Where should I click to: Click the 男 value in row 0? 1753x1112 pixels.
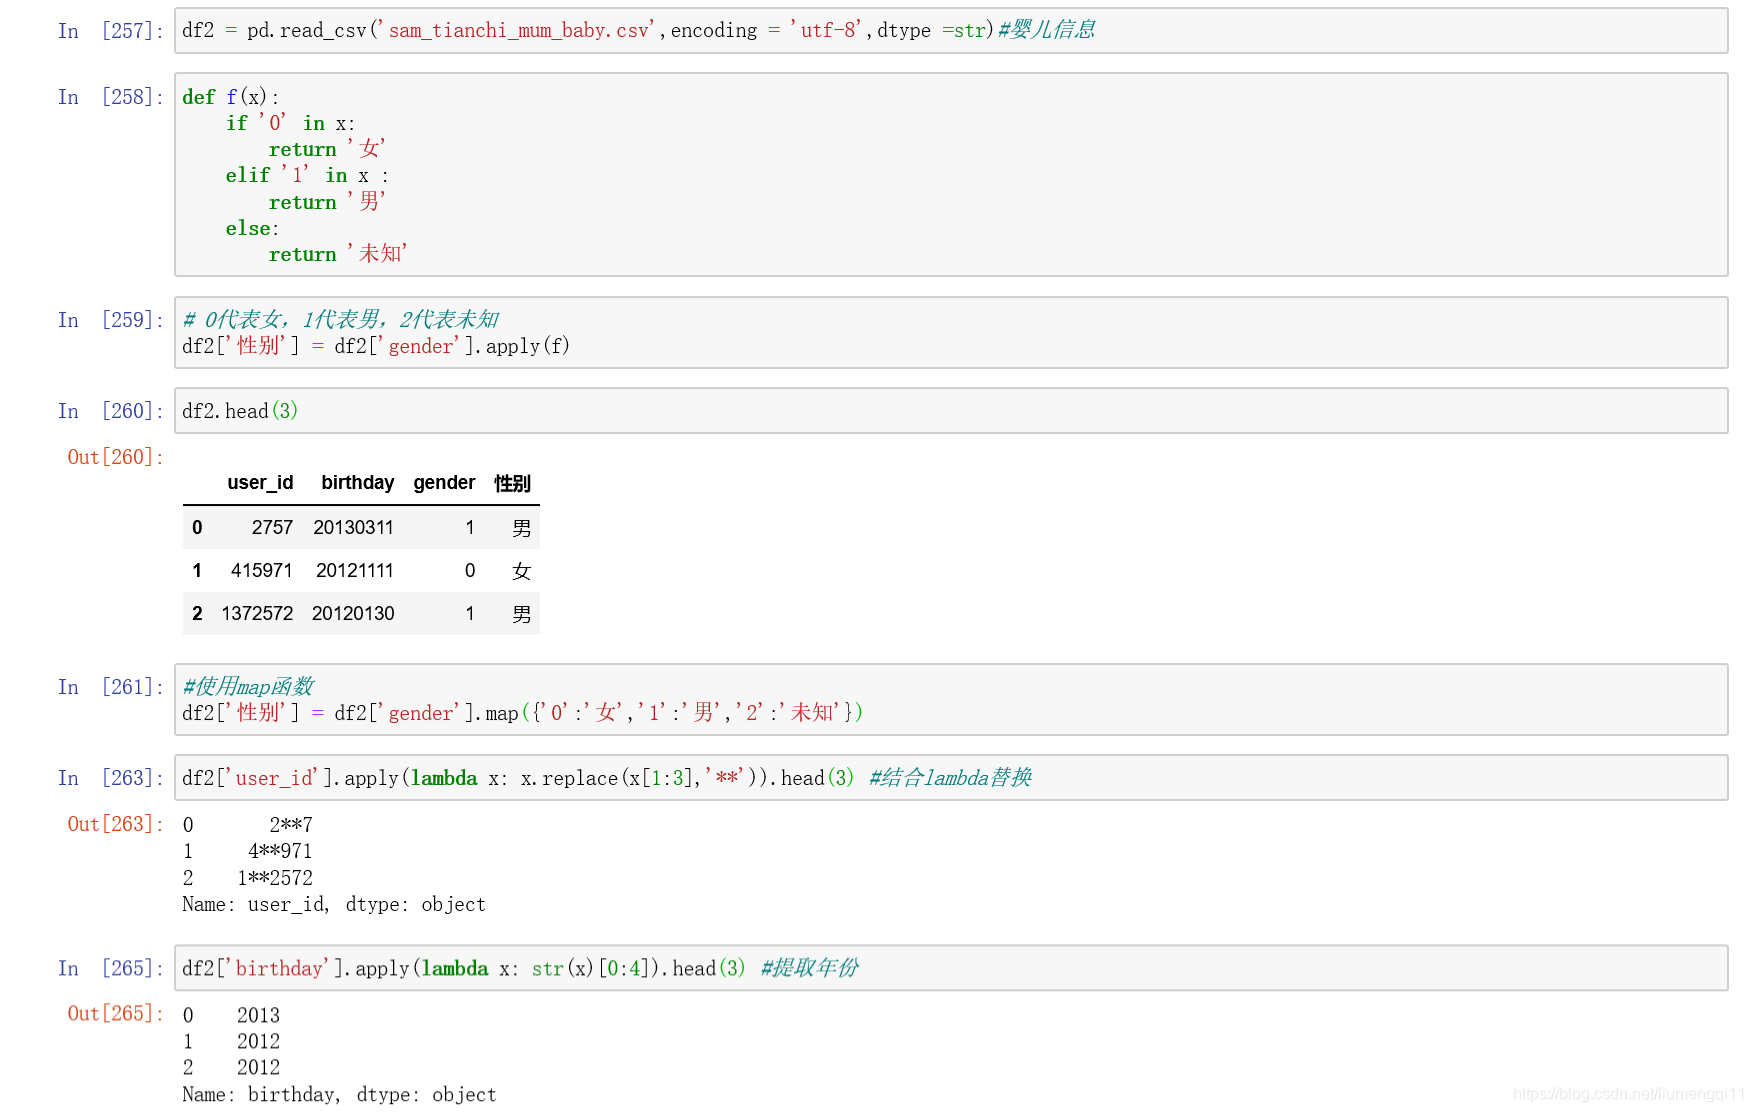(521, 528)
